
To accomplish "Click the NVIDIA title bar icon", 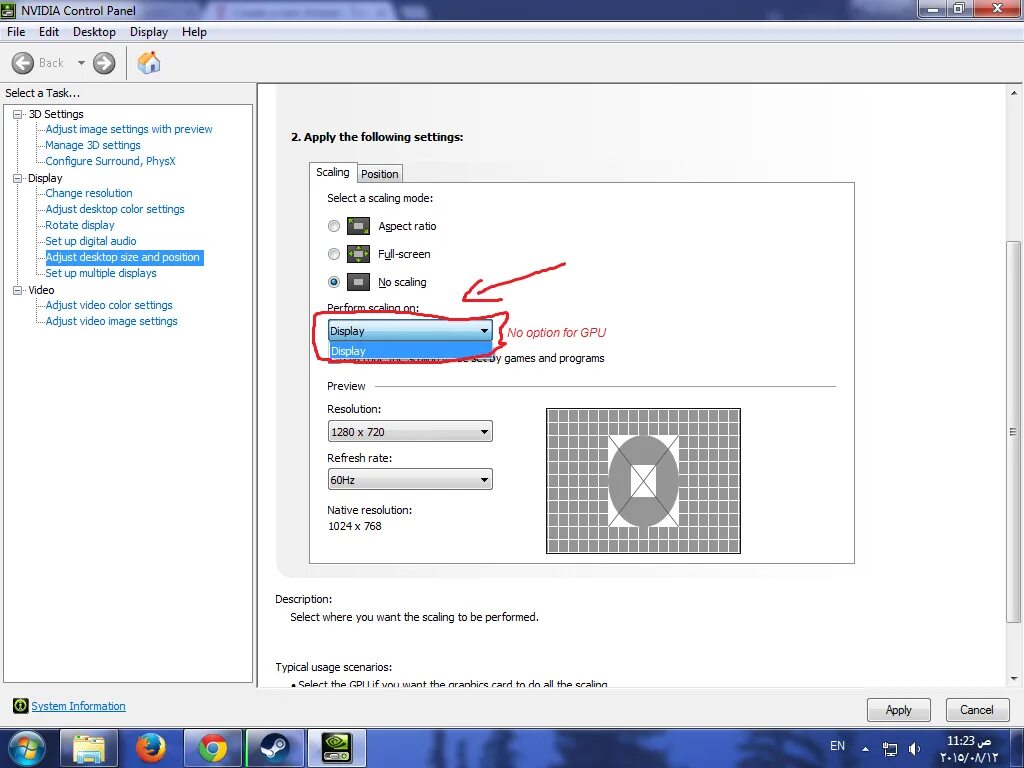I will click(8, 10).
